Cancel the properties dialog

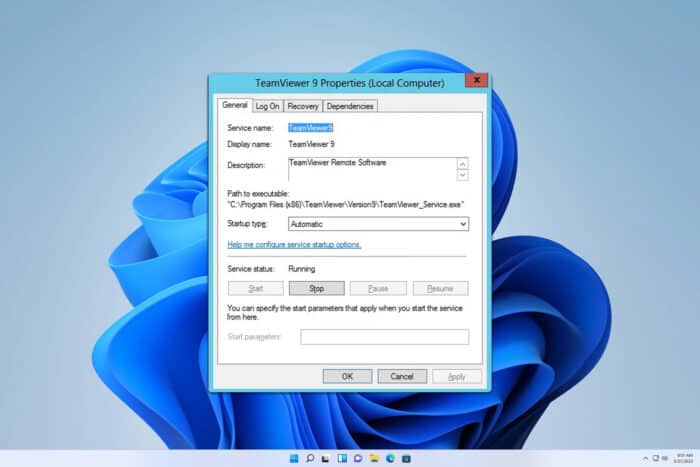402,376
